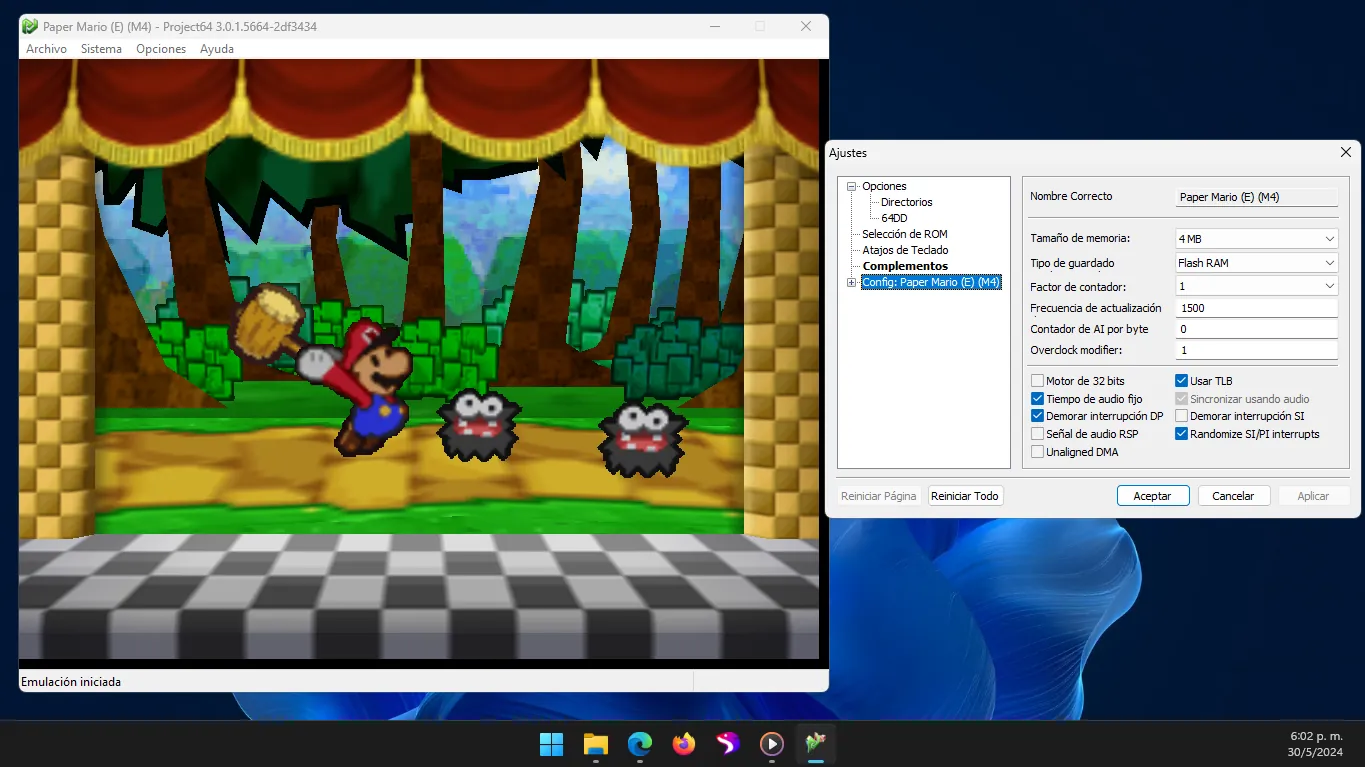This screenshot has height=767, width=1365.
Task: Open Firefox from the taskbar
Action: (684, 744)
